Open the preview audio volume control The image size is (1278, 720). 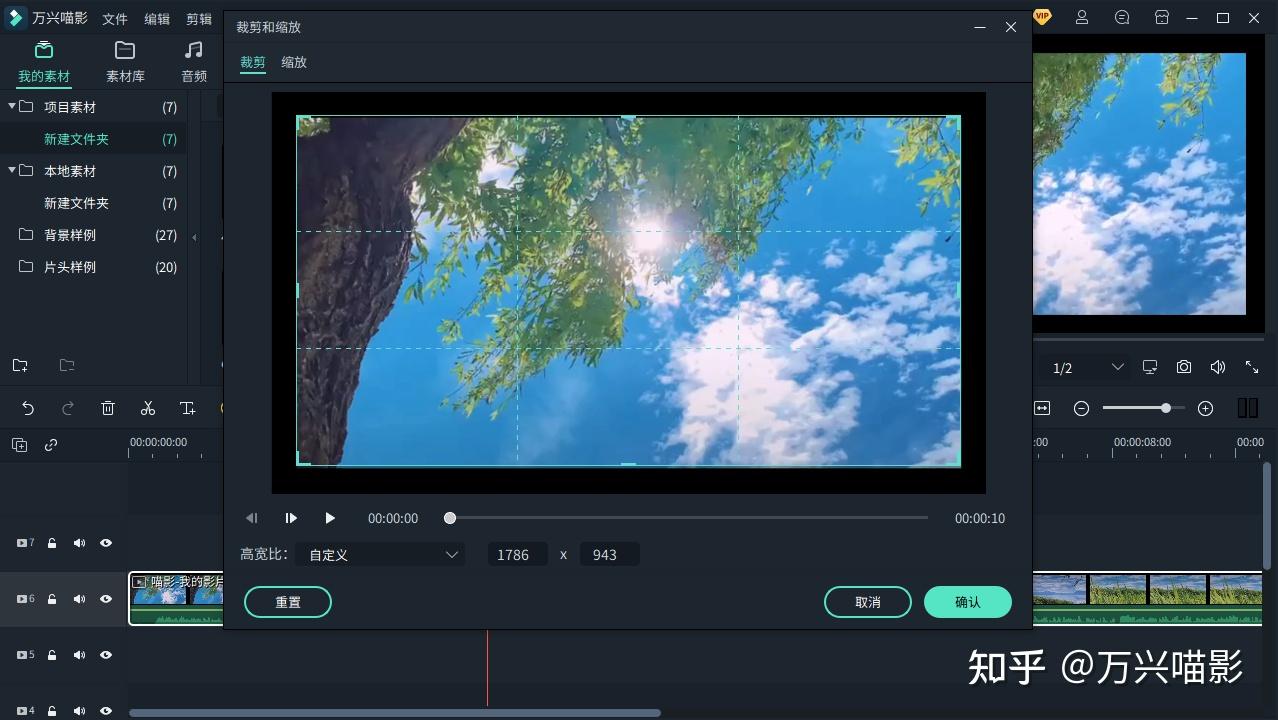tap(1217, 367)
